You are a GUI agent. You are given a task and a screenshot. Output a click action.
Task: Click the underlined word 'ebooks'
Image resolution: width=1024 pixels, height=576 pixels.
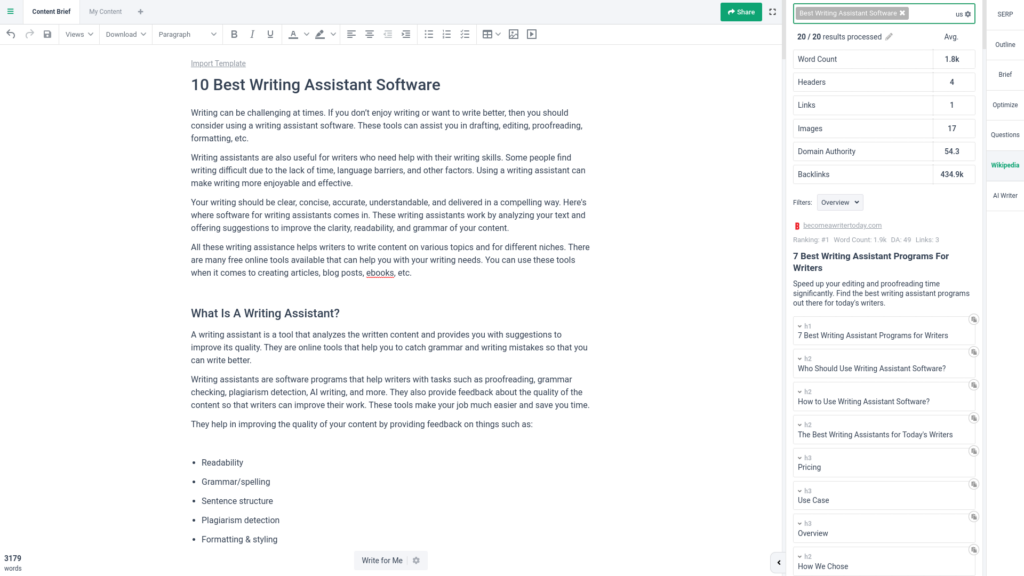click(x=380, y=273)
